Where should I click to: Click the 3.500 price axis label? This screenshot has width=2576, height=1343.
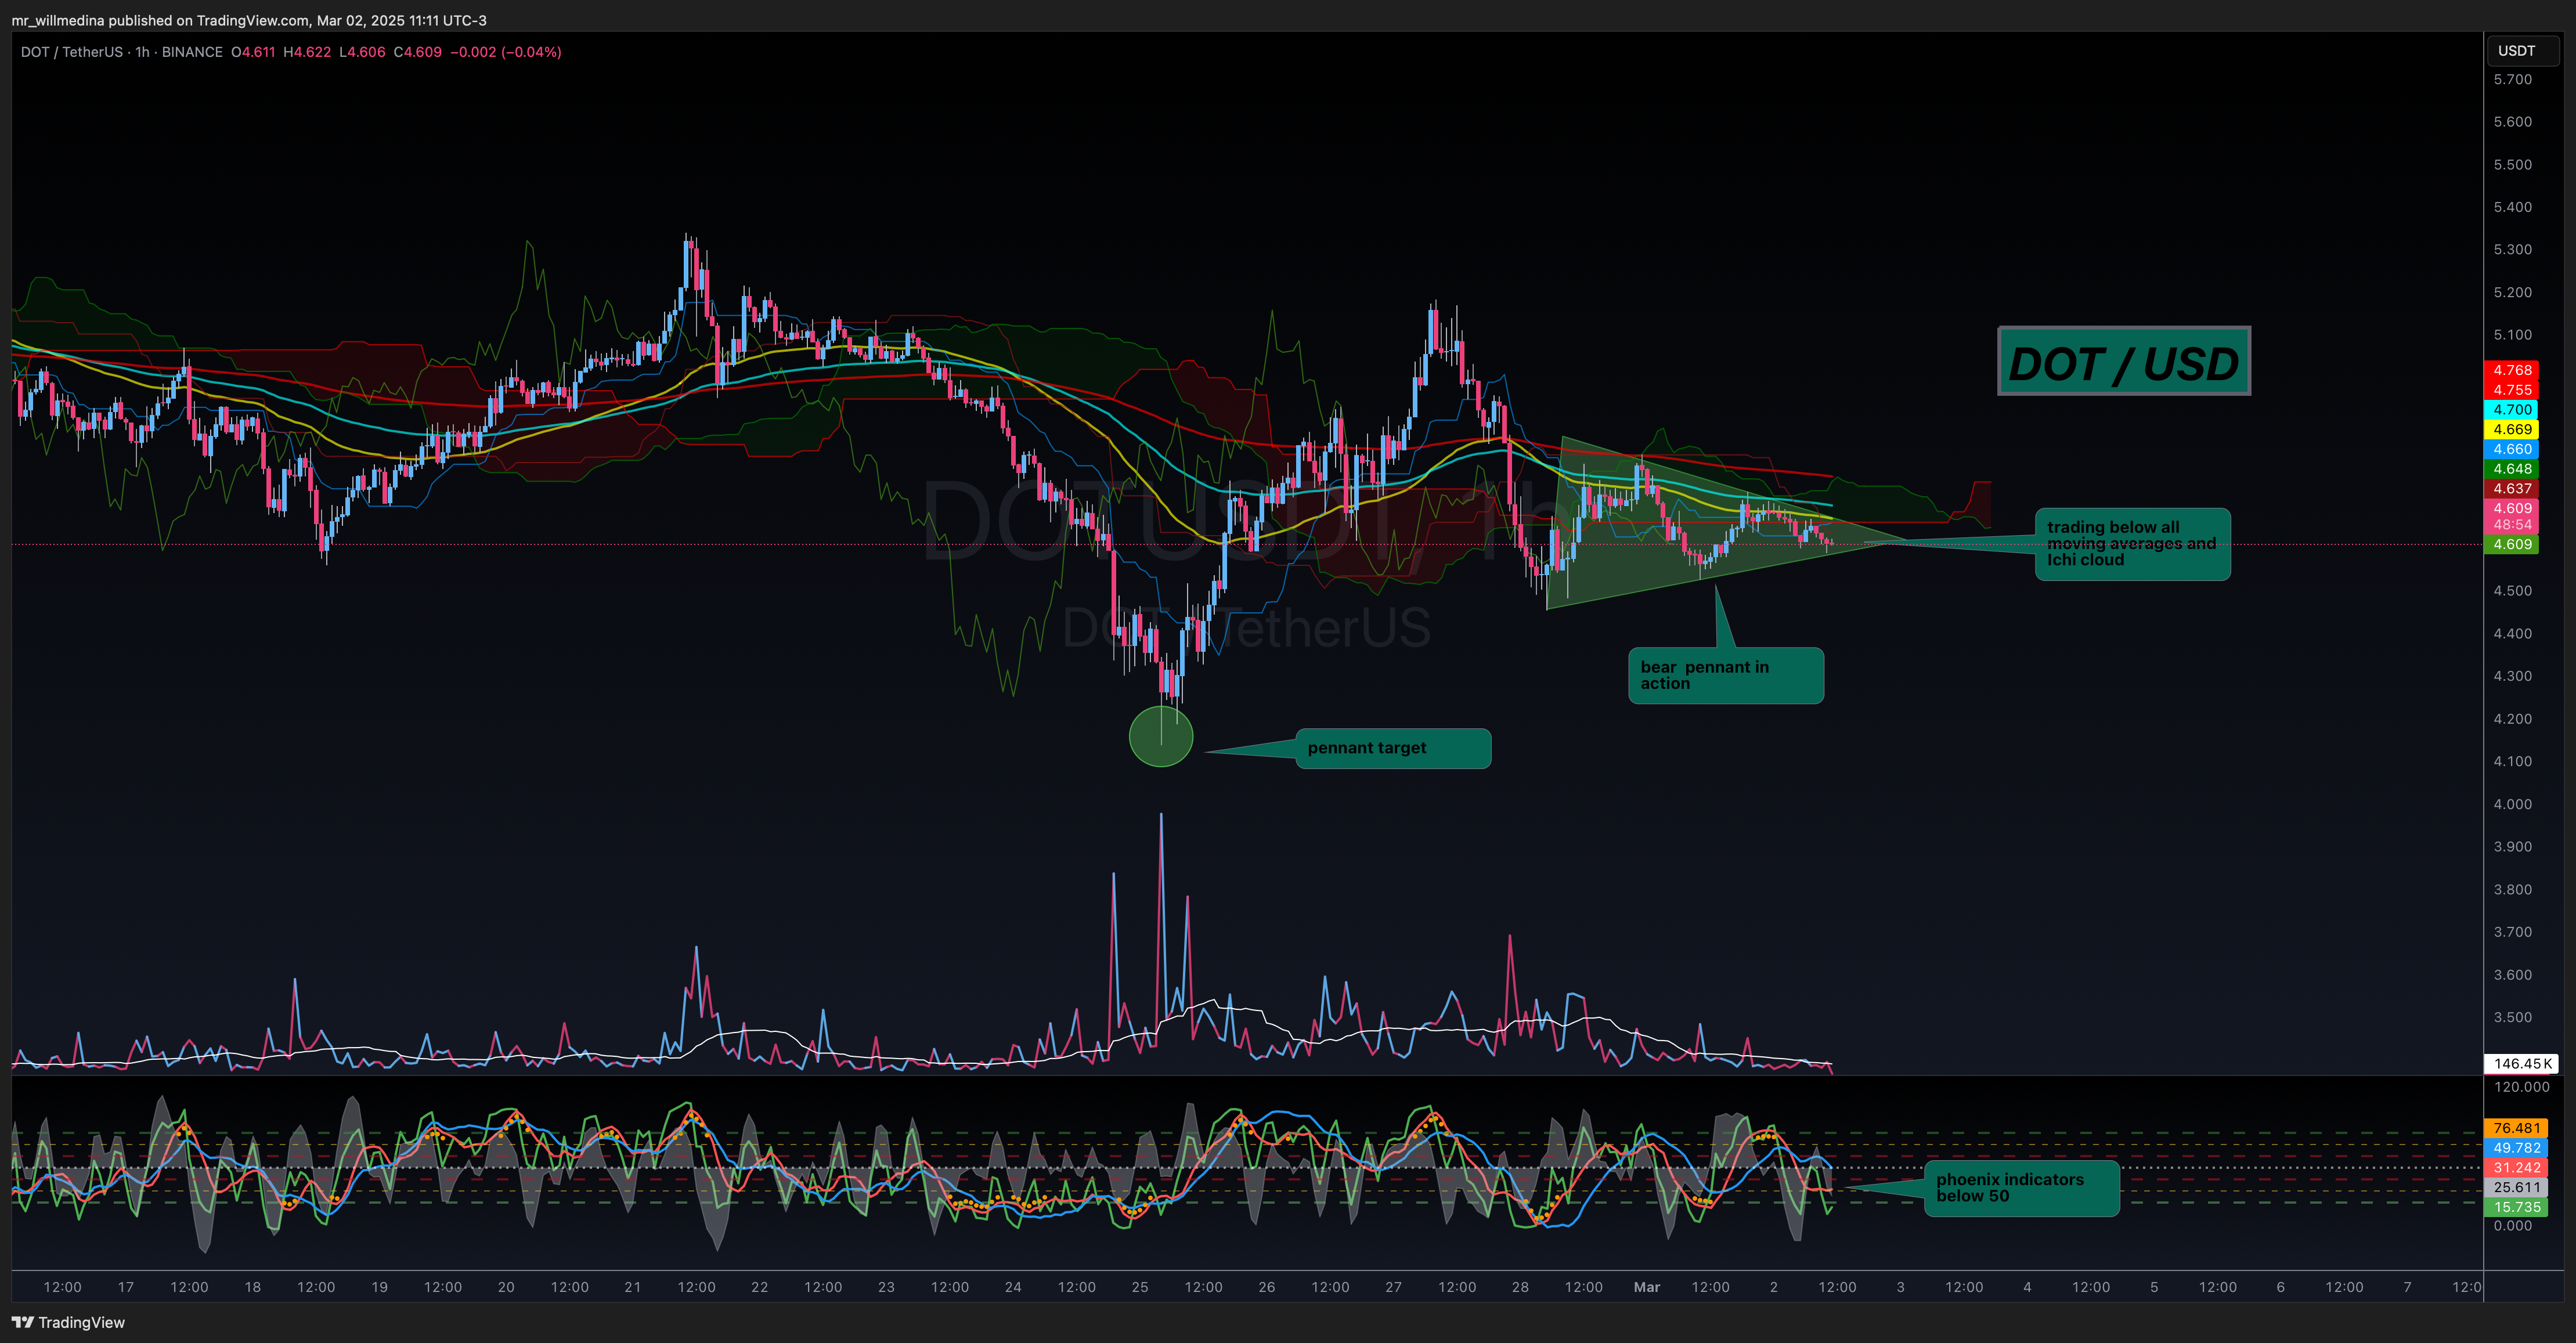pos(2513,1018)
